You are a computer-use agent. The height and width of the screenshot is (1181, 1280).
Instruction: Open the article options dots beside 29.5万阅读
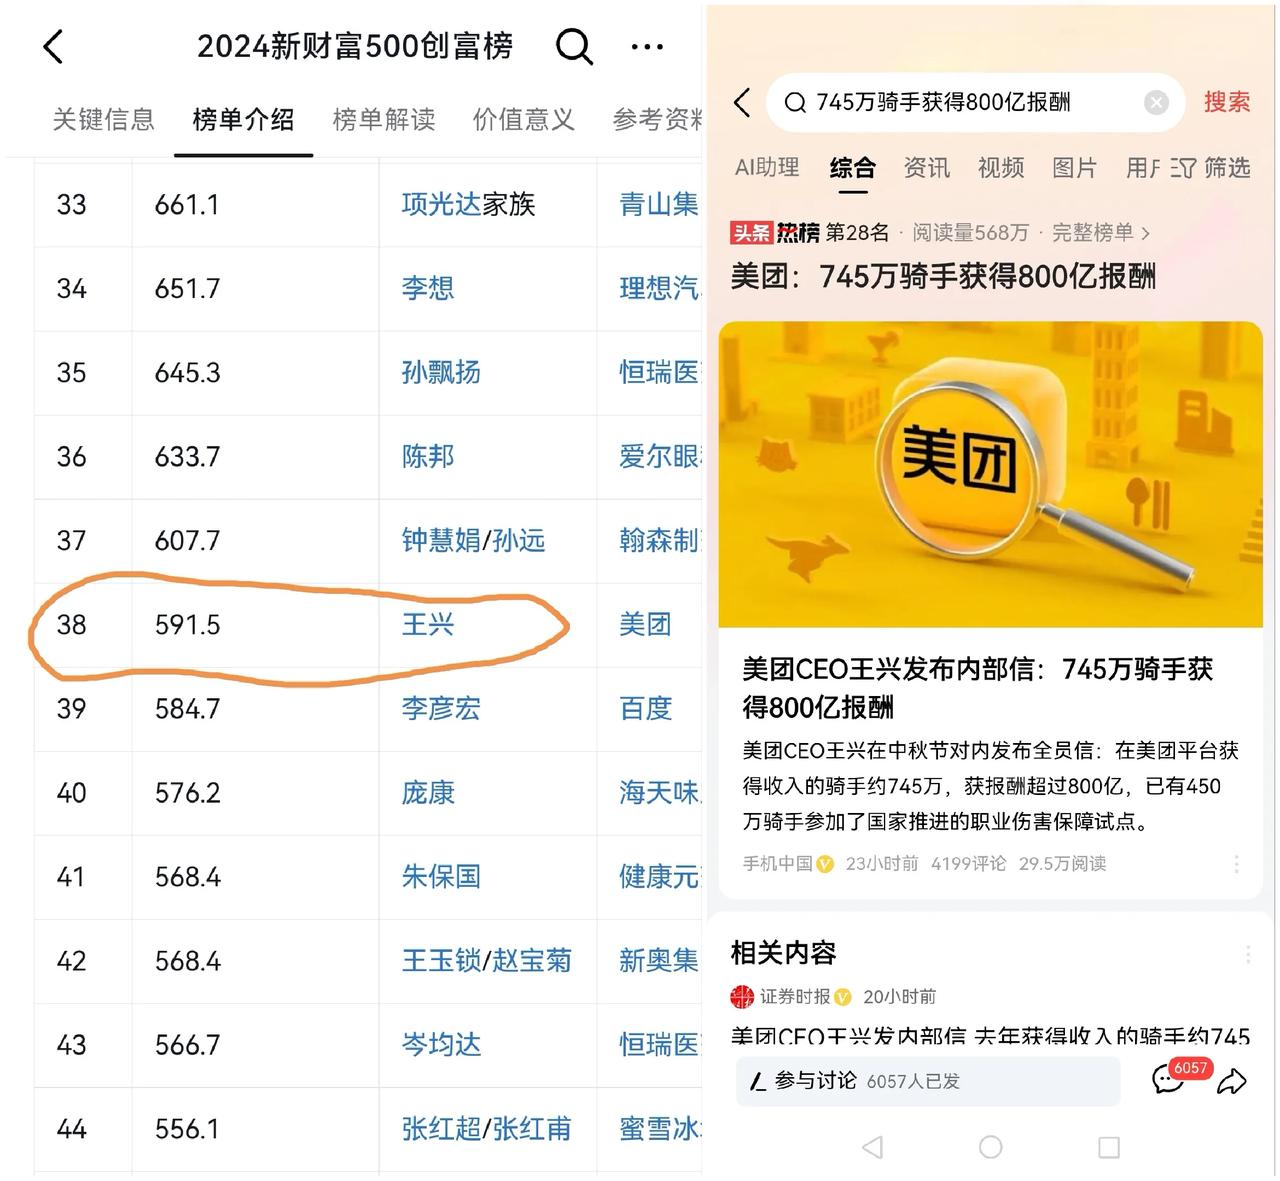1236,864
